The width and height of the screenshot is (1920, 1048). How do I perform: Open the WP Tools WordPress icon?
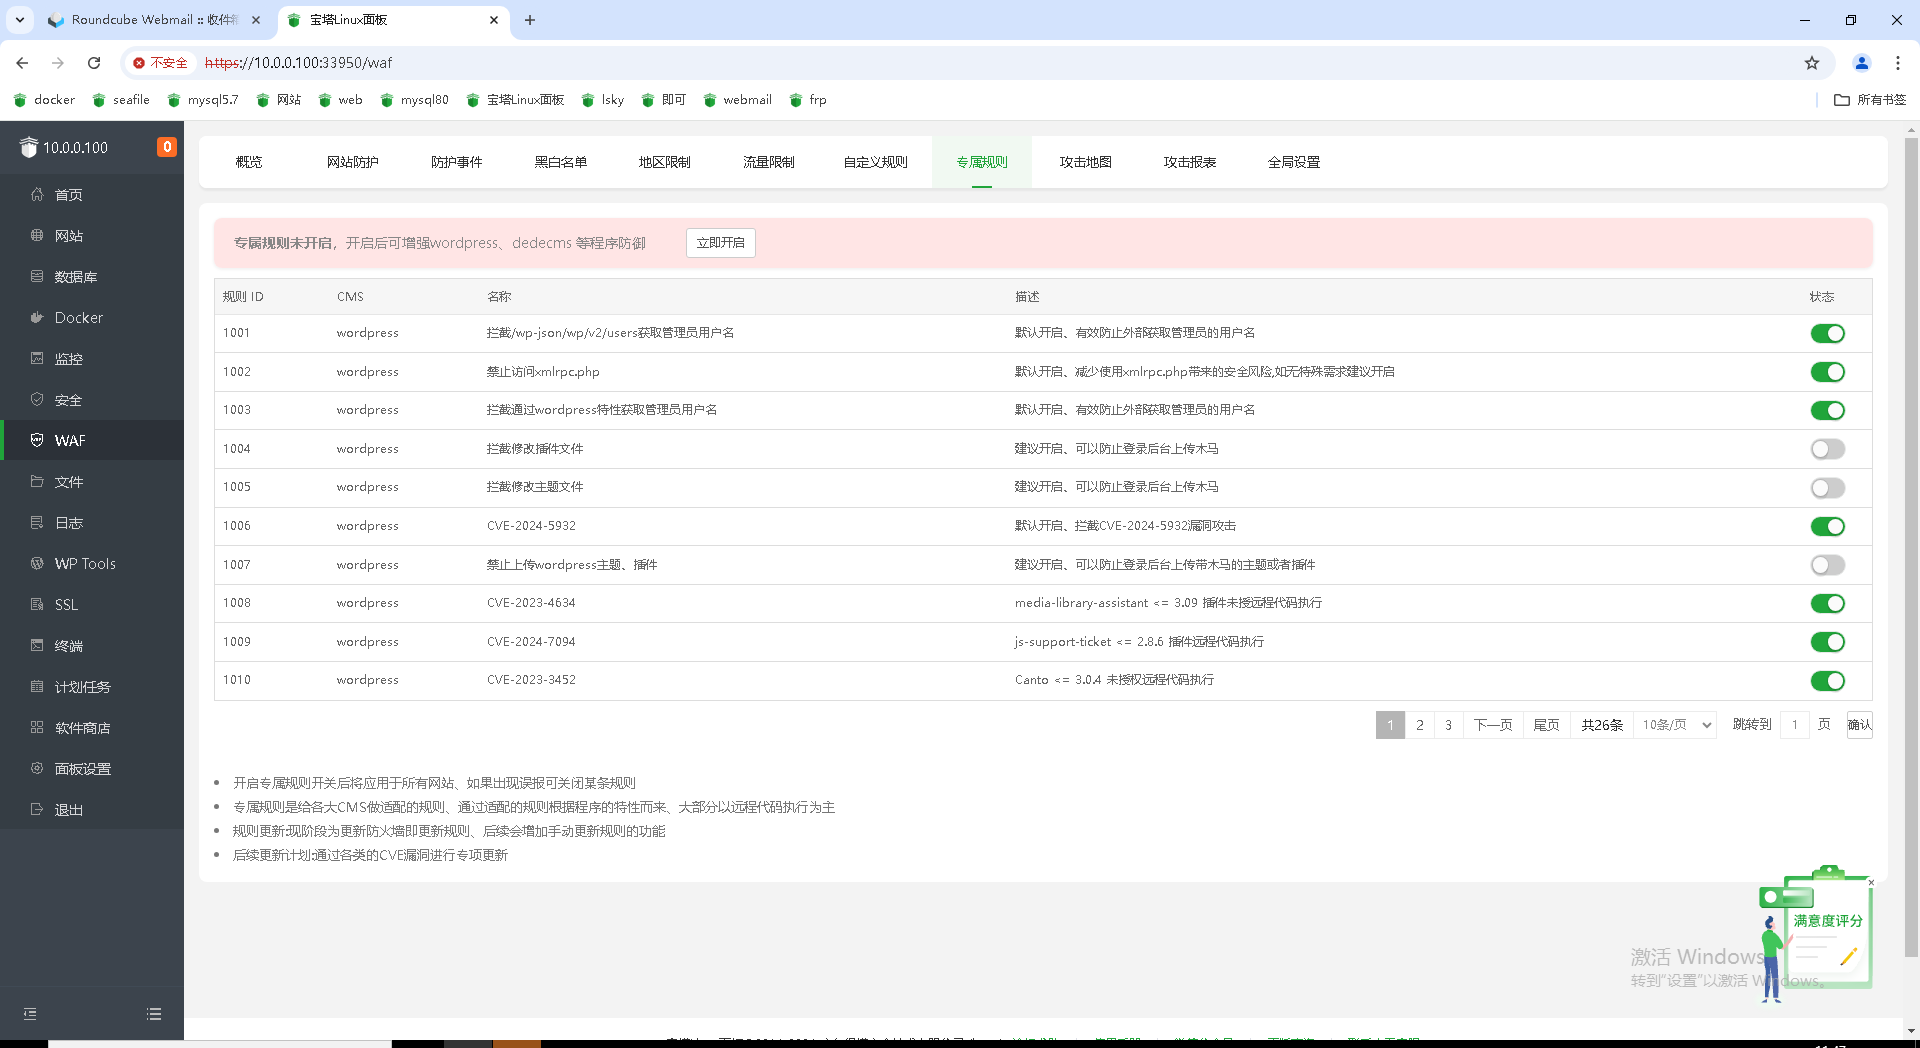tap(37, 564)
